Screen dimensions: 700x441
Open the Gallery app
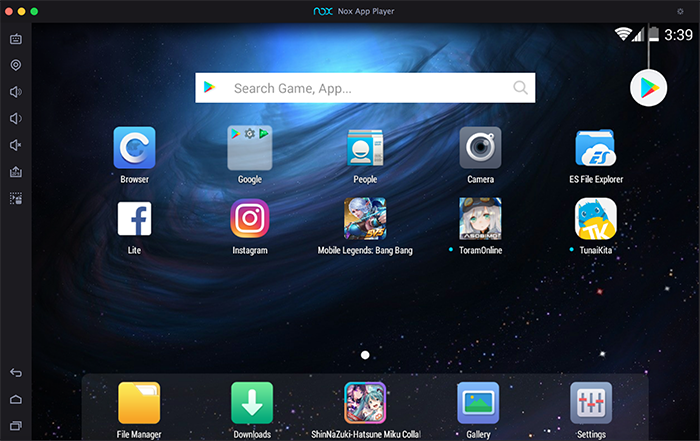point(478,403)
